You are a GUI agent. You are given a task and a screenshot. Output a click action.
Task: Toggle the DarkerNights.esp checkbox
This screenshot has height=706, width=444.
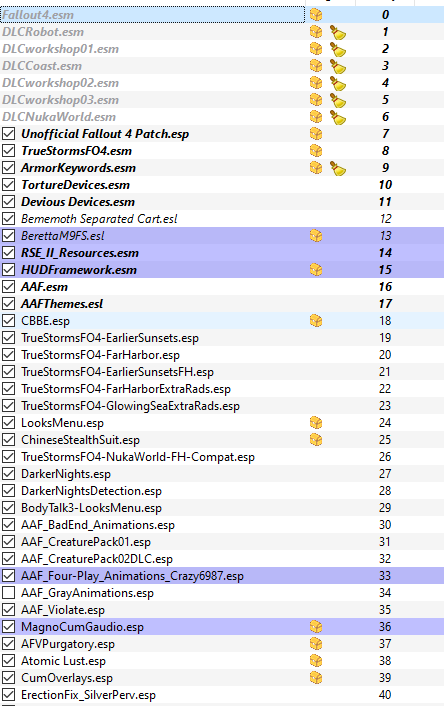(9, 474)
